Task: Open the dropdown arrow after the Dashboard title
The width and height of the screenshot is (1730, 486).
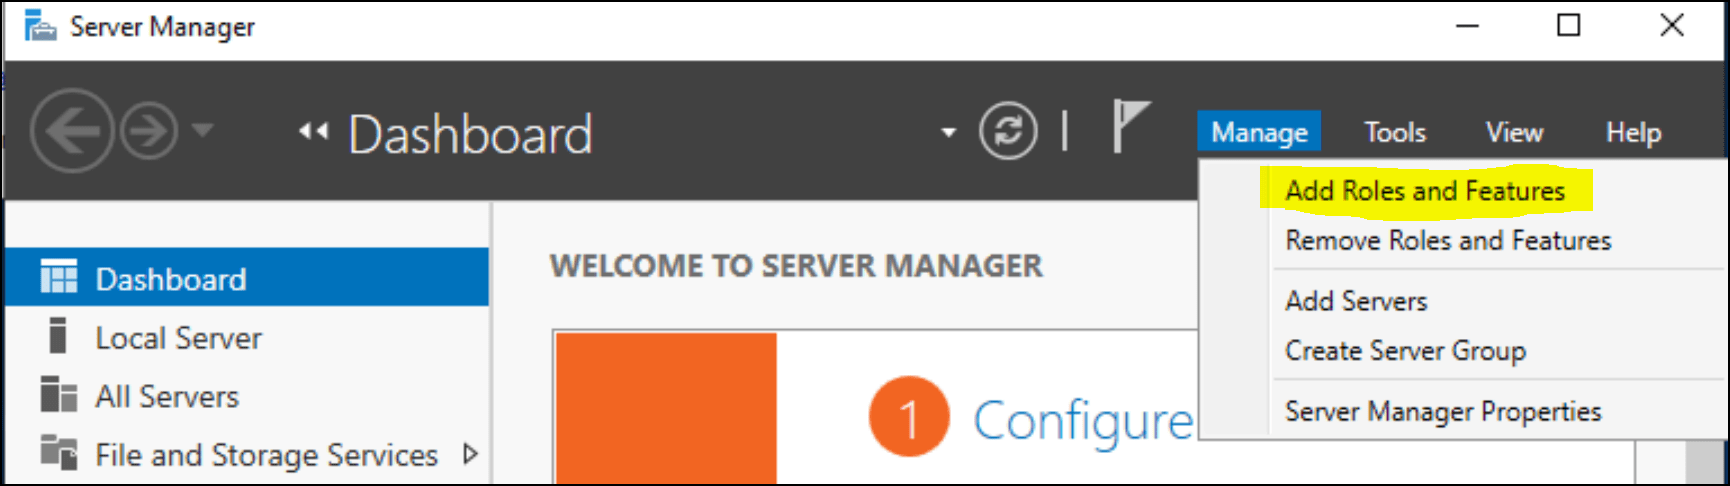Action: click(948, 132)
